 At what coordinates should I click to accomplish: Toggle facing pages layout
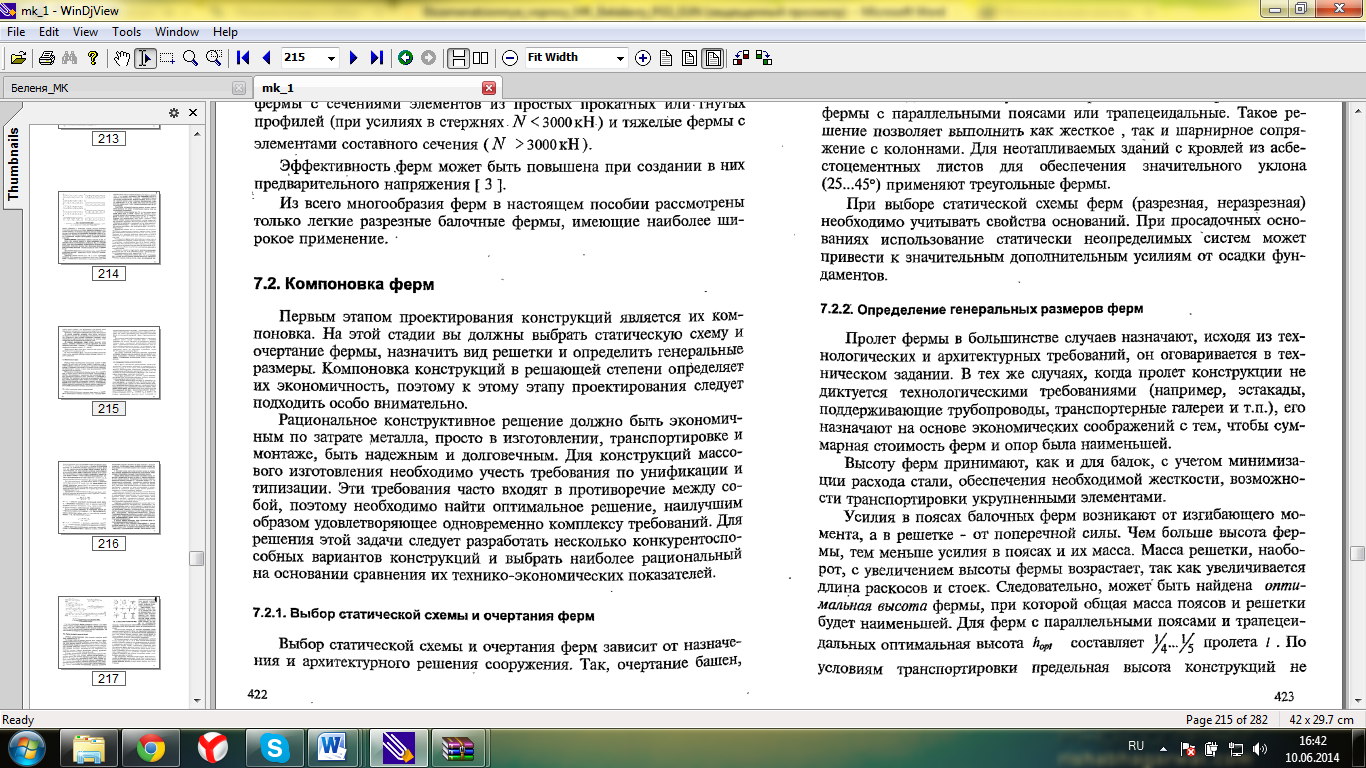[x=481, y=58]
